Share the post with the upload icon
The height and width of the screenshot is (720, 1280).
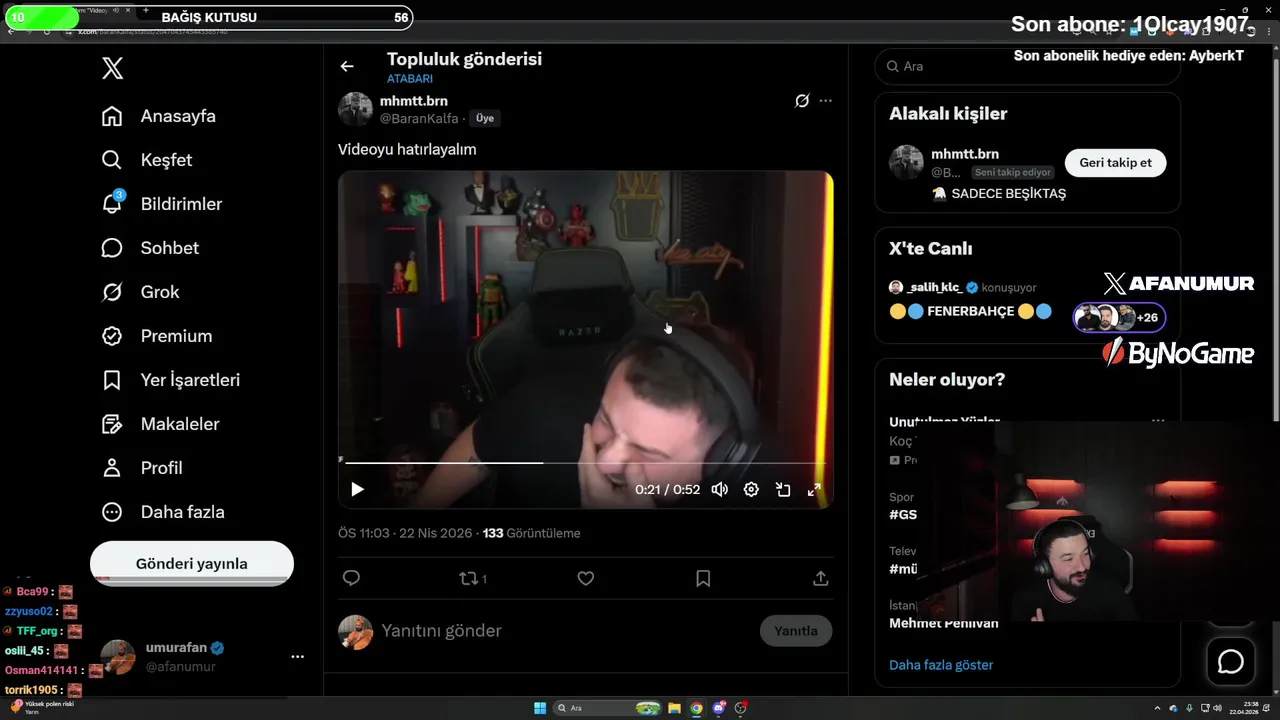point(820,578)
